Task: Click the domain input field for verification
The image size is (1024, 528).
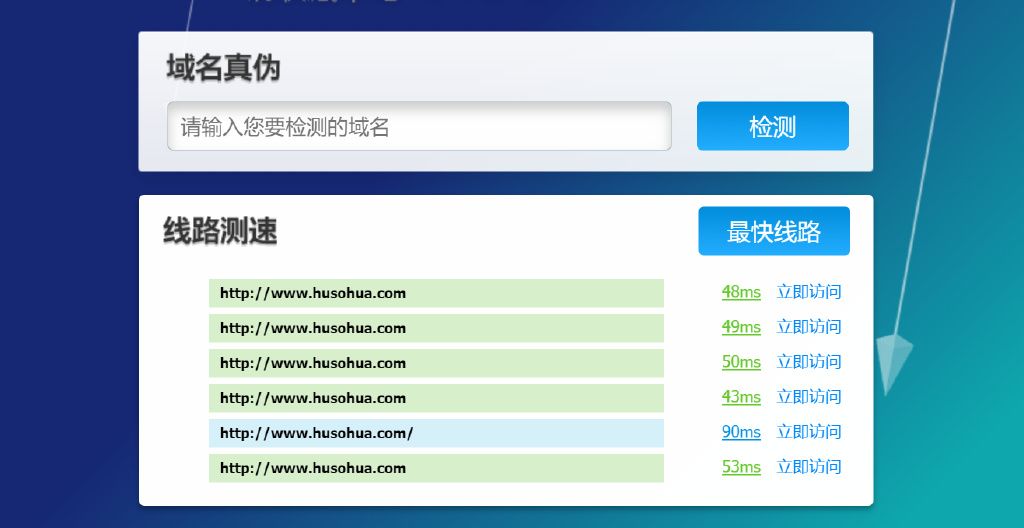Action: tap(419, 127)
